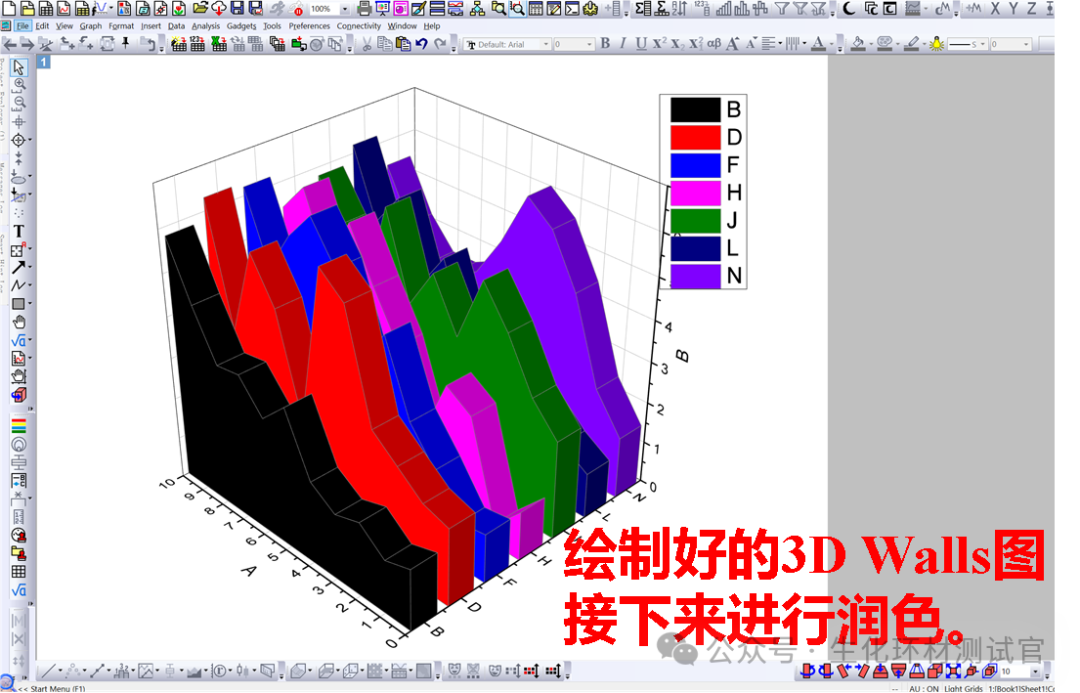1080x693 pixels.
Task: Click the B vertical axis title
Action: [682, 355]
